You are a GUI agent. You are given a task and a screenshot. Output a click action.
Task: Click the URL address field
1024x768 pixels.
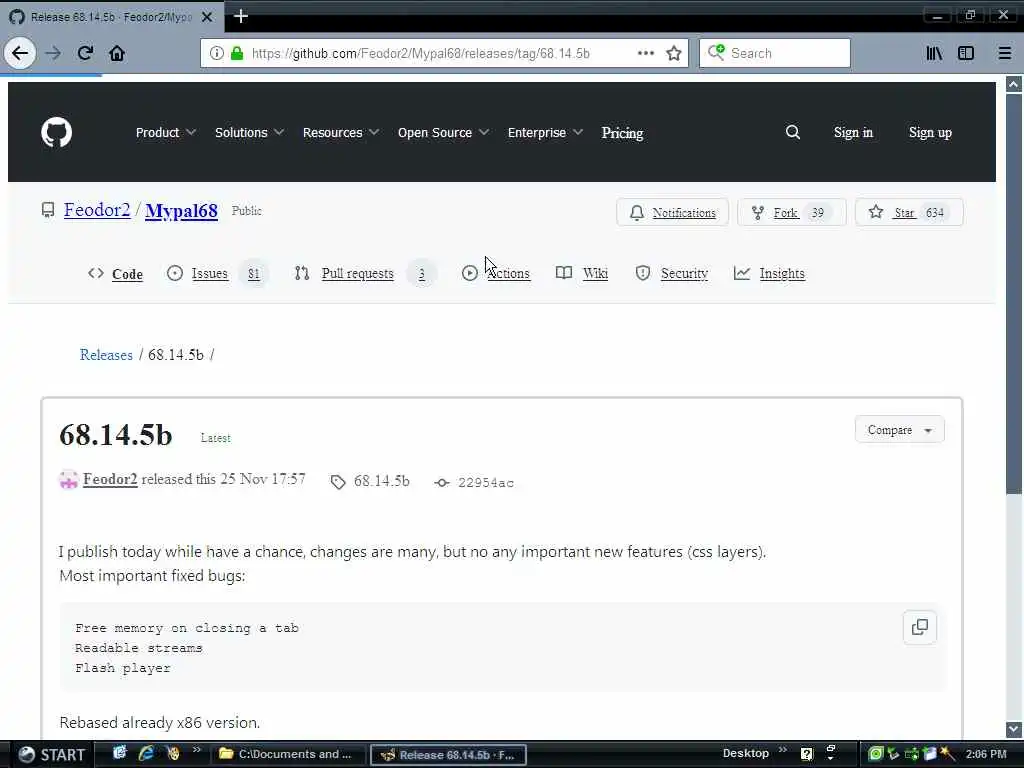point(421,53)
